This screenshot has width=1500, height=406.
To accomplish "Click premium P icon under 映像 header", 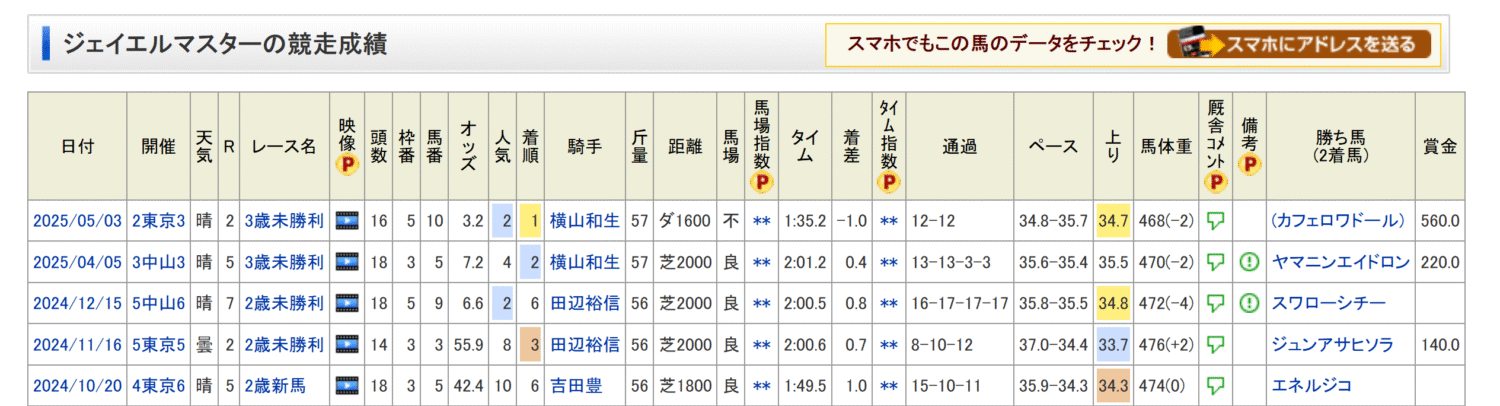I will click(347, 165).
